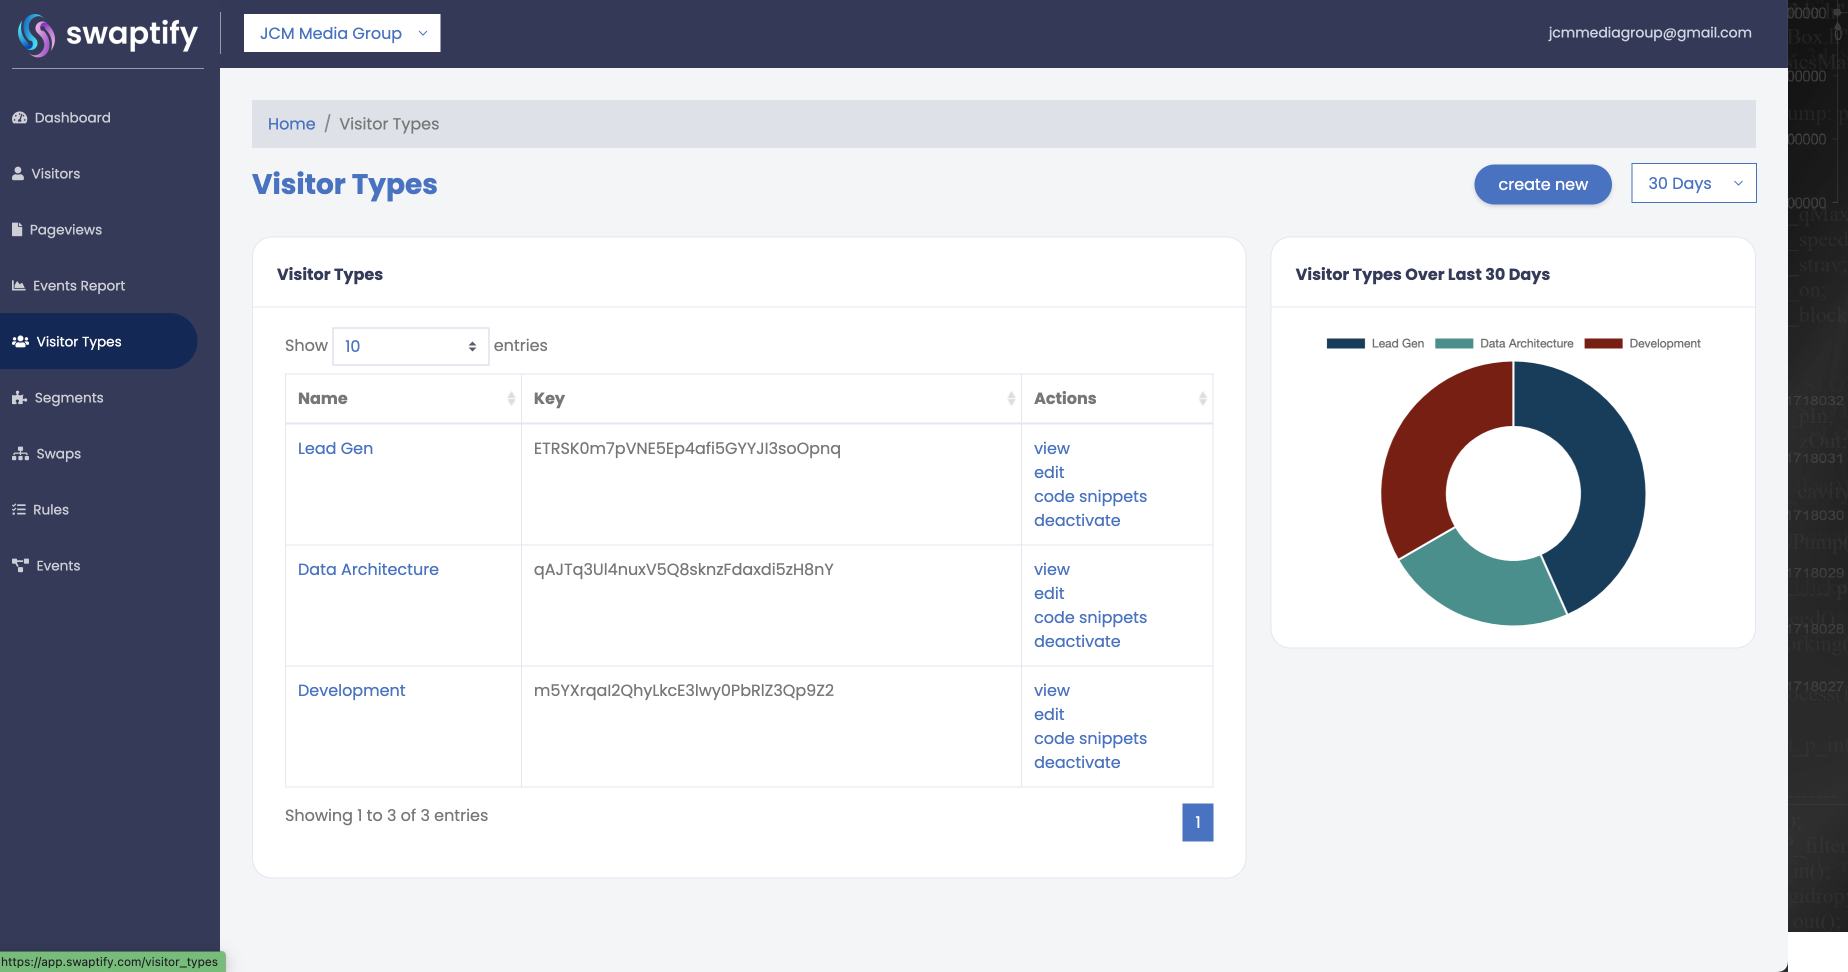Follow the Home breadcrumb link
The height and width of the screenshot is (972, 1848).
click(x=291, y=124)
